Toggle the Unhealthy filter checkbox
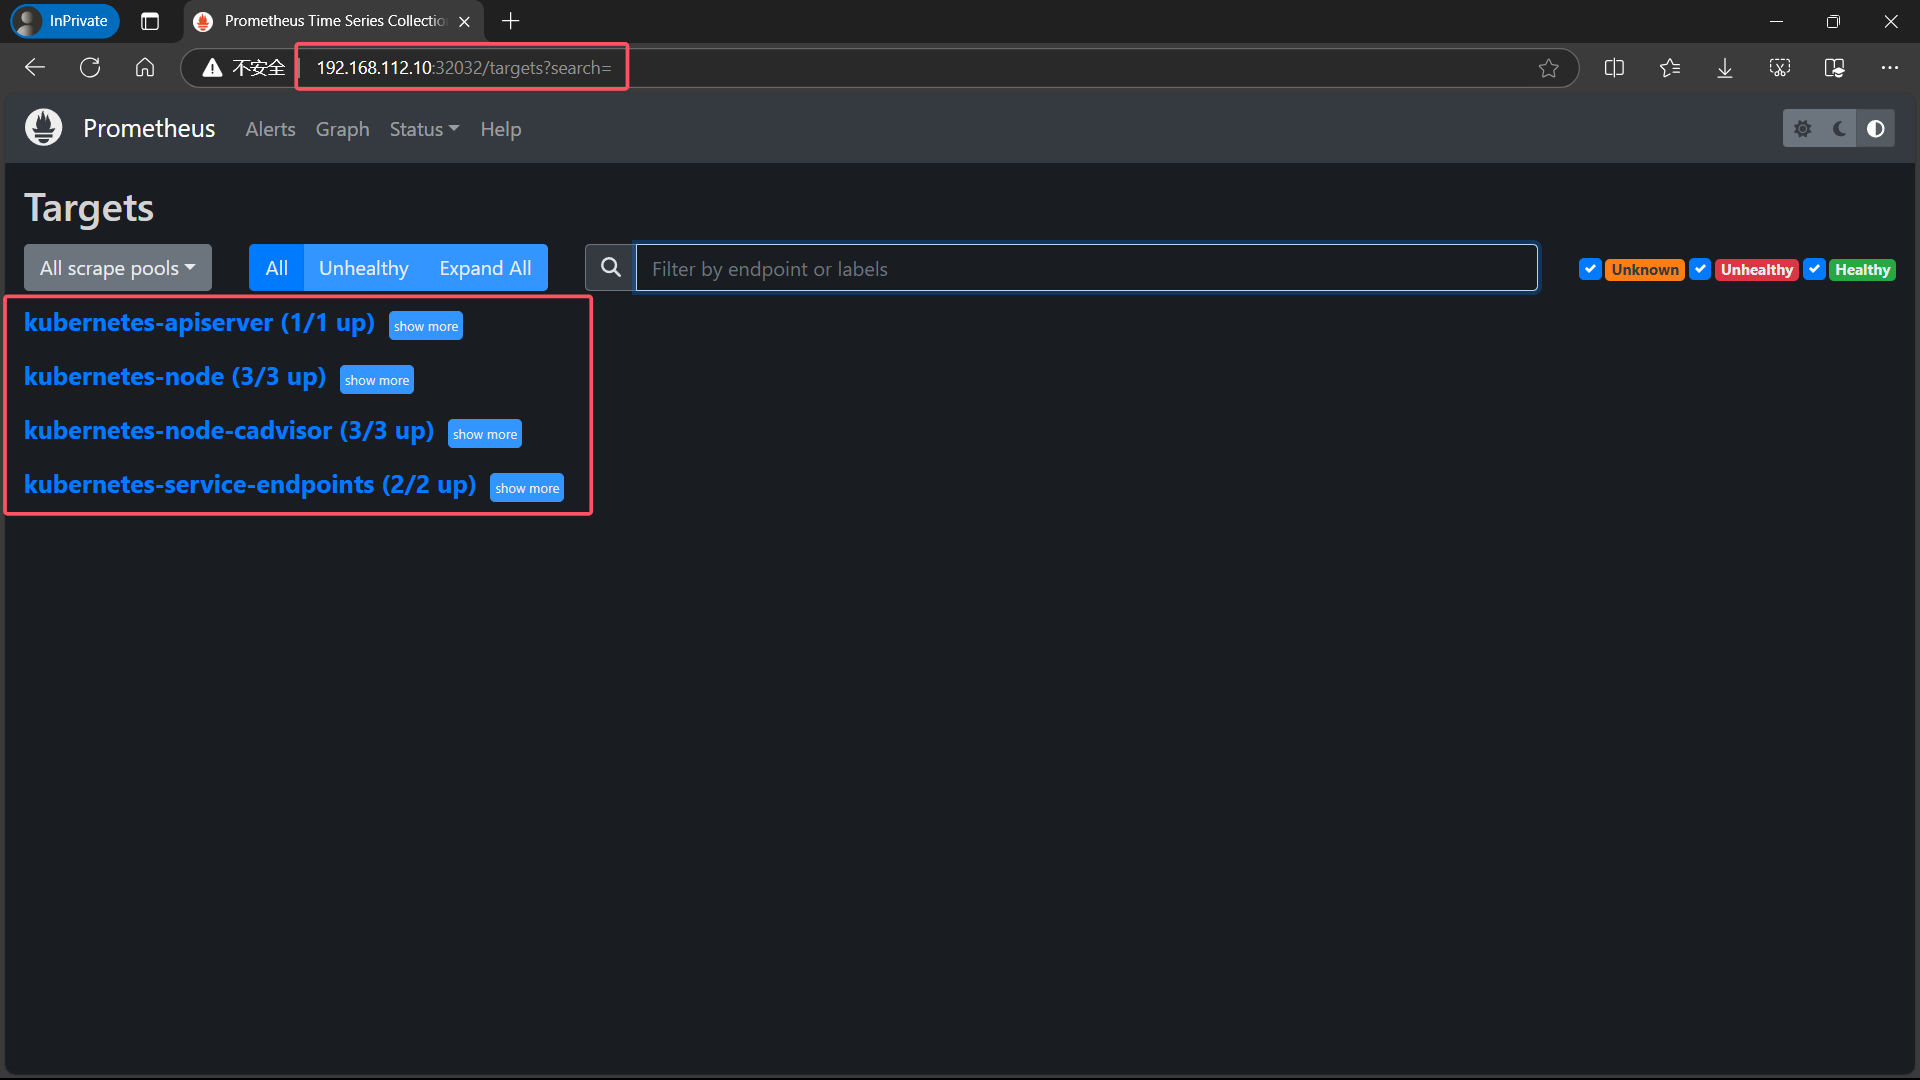 click(x=1700, y=269)
